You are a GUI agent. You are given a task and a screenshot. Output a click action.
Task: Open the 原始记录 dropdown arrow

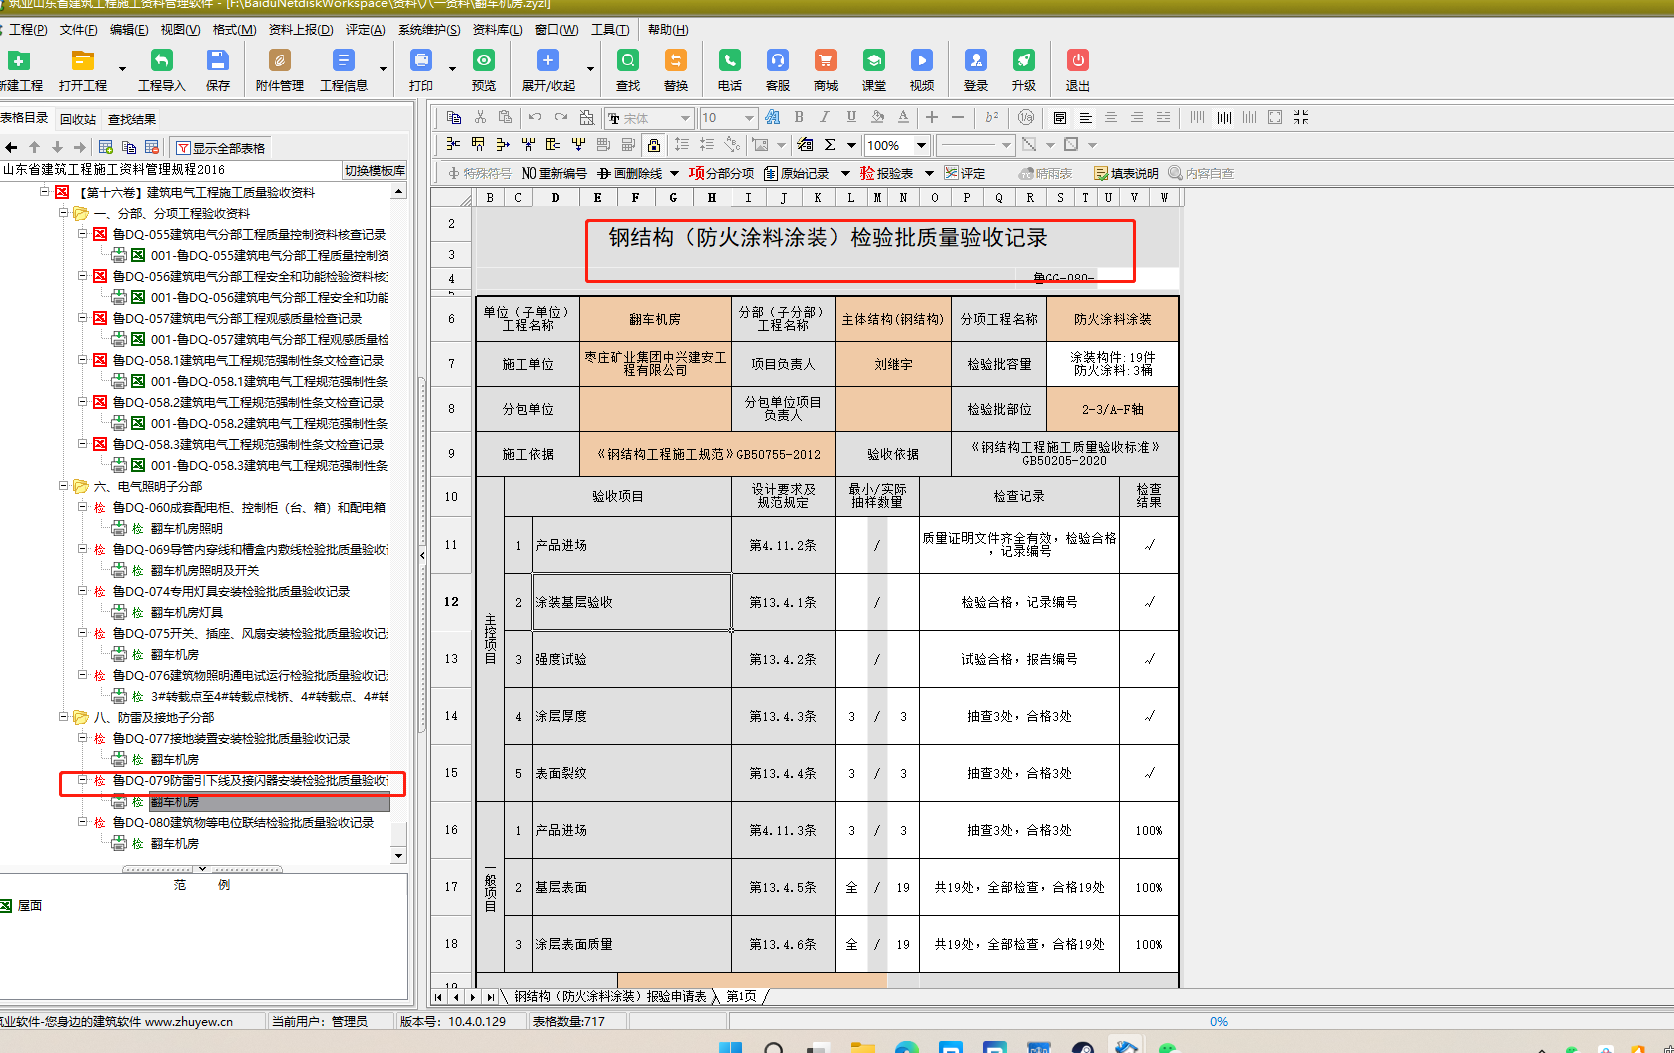845,173
